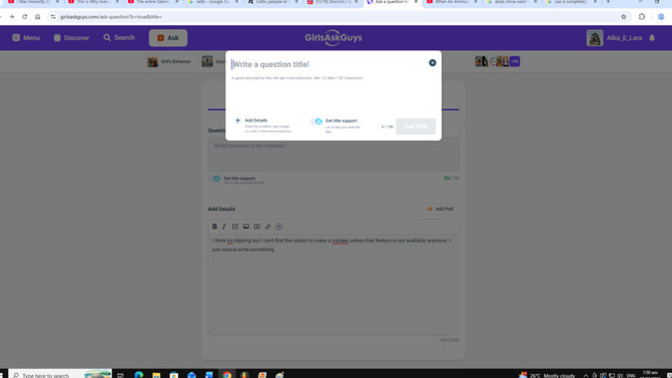Toggle bold formatting in the details editor
The width and height of the screenshot is (672, 378).
215,227
